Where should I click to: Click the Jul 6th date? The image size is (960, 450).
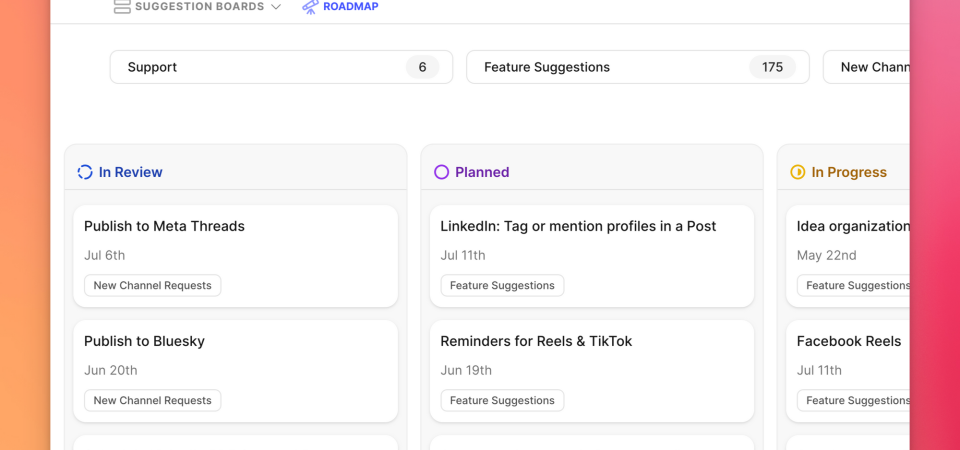pyautogui.click(x=105, y=255)
